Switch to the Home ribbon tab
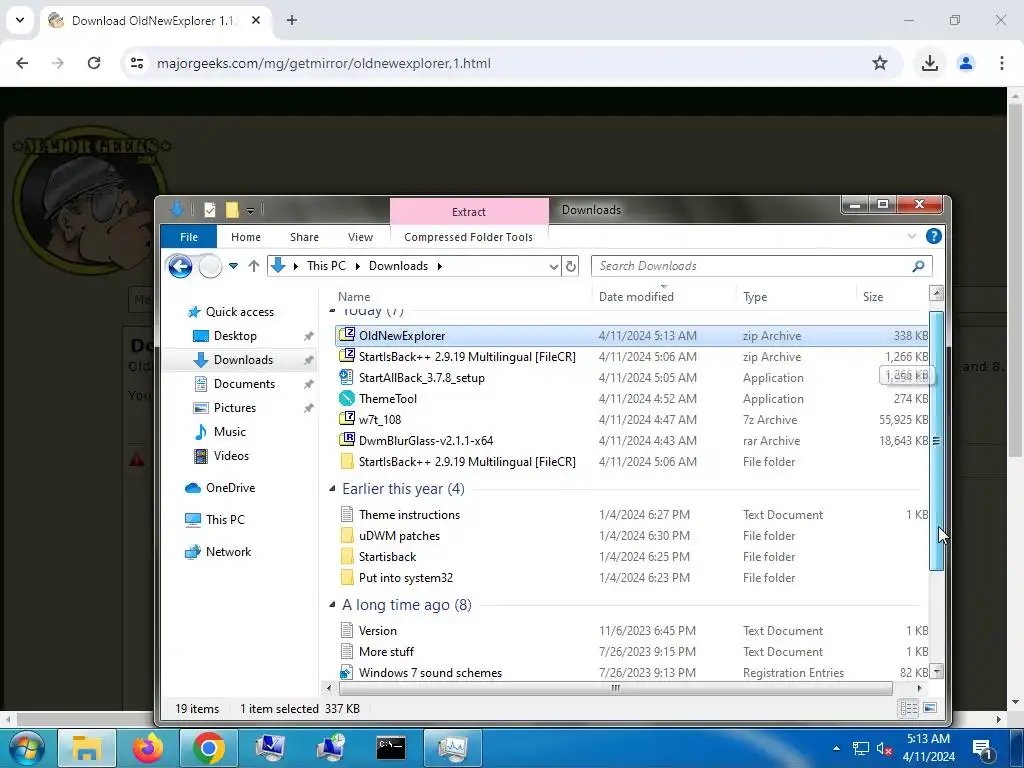Image resolution: width=1024 pixels, height=768 pixels. tap(246, 237)
